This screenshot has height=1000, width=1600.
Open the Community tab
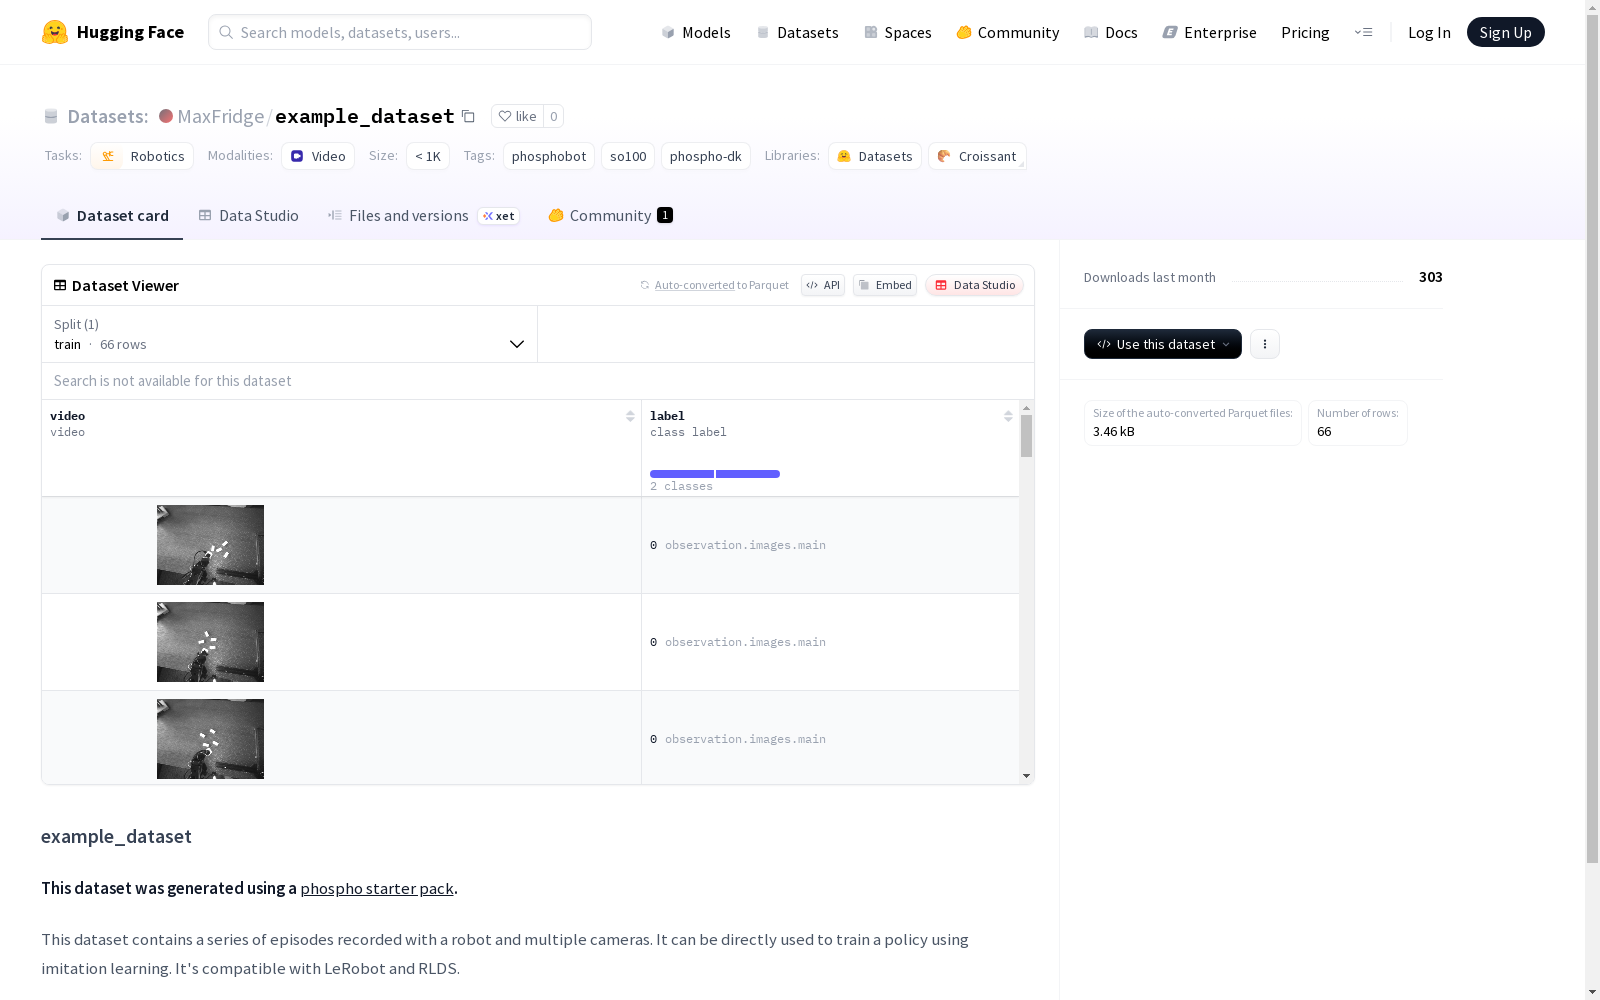point(610,216)
